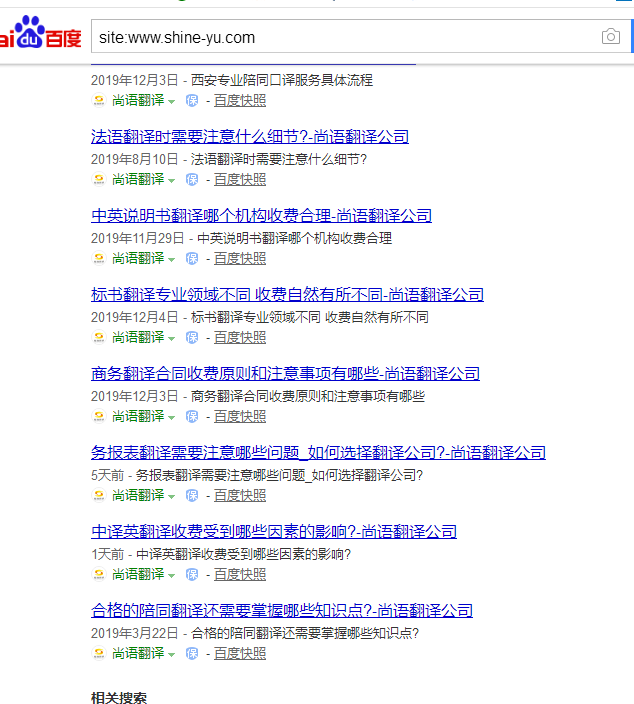The image size is (634, 704).
Task: Expand 尚语翻译 dropdown under 标书翻译 result
Action: pyautogui.click(x=171, y=339)
